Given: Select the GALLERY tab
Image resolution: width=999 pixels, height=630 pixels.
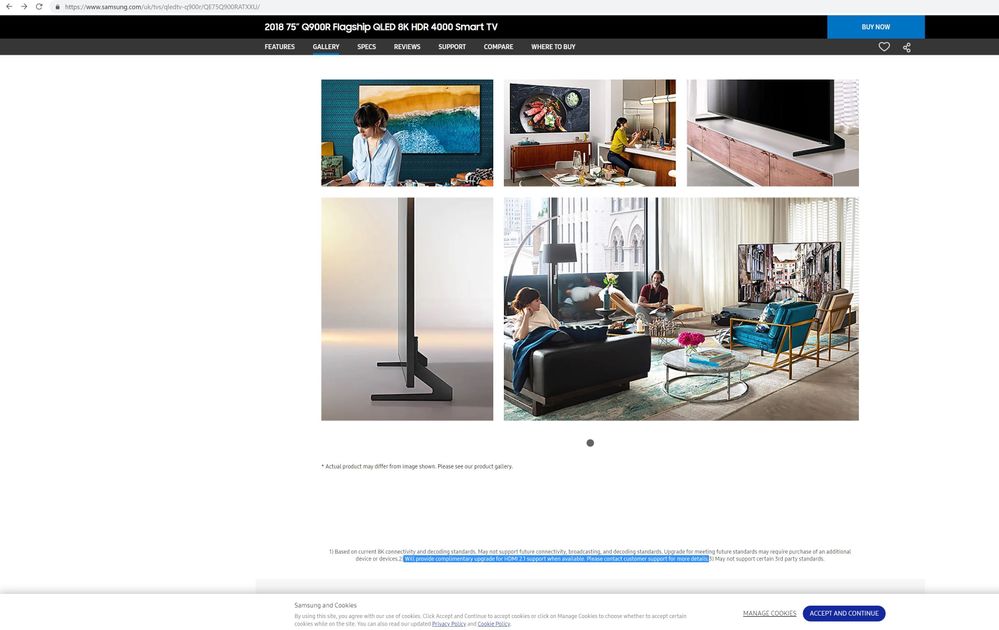Looking at the screenshot, I should [x=326, y=47].
